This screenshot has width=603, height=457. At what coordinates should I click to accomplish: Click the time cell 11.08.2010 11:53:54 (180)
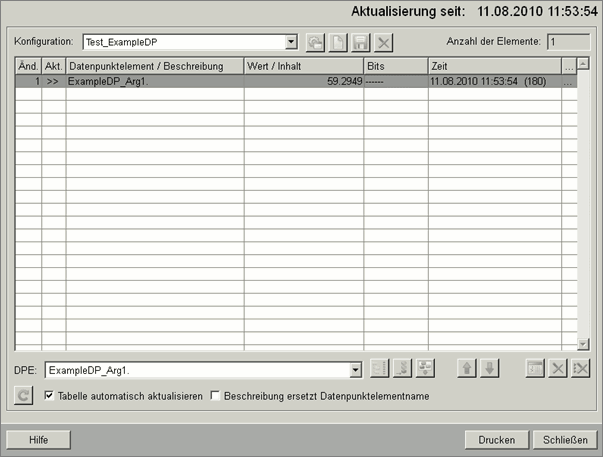click(495, 81)
